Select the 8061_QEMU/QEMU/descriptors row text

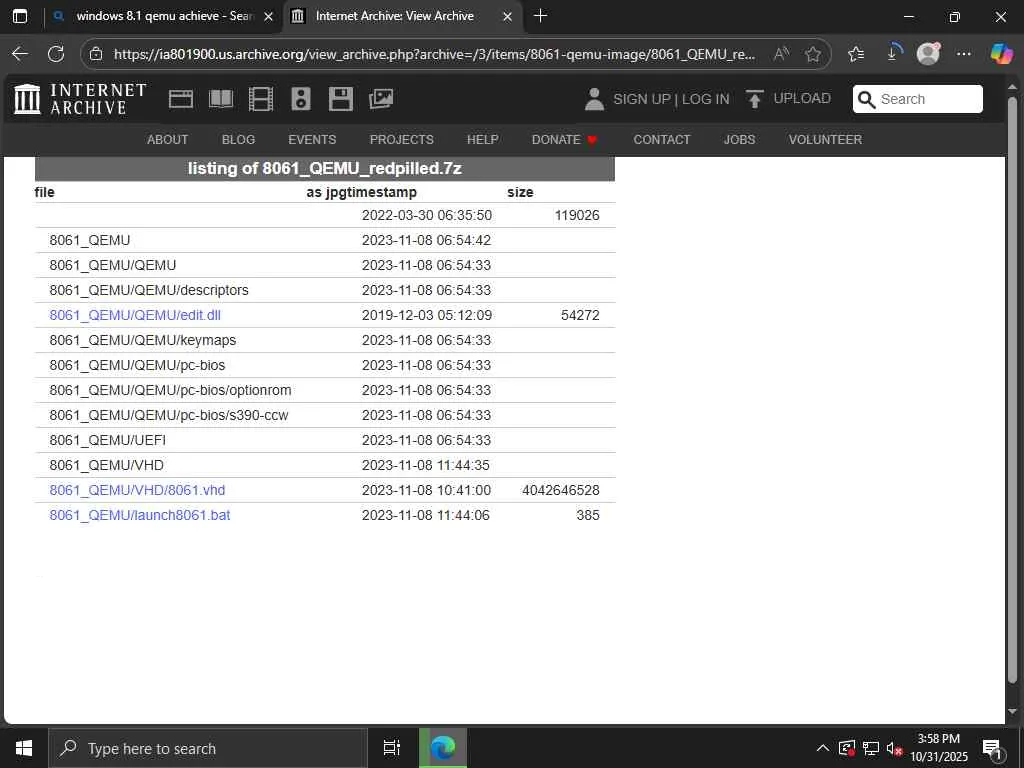pos(149,290)
